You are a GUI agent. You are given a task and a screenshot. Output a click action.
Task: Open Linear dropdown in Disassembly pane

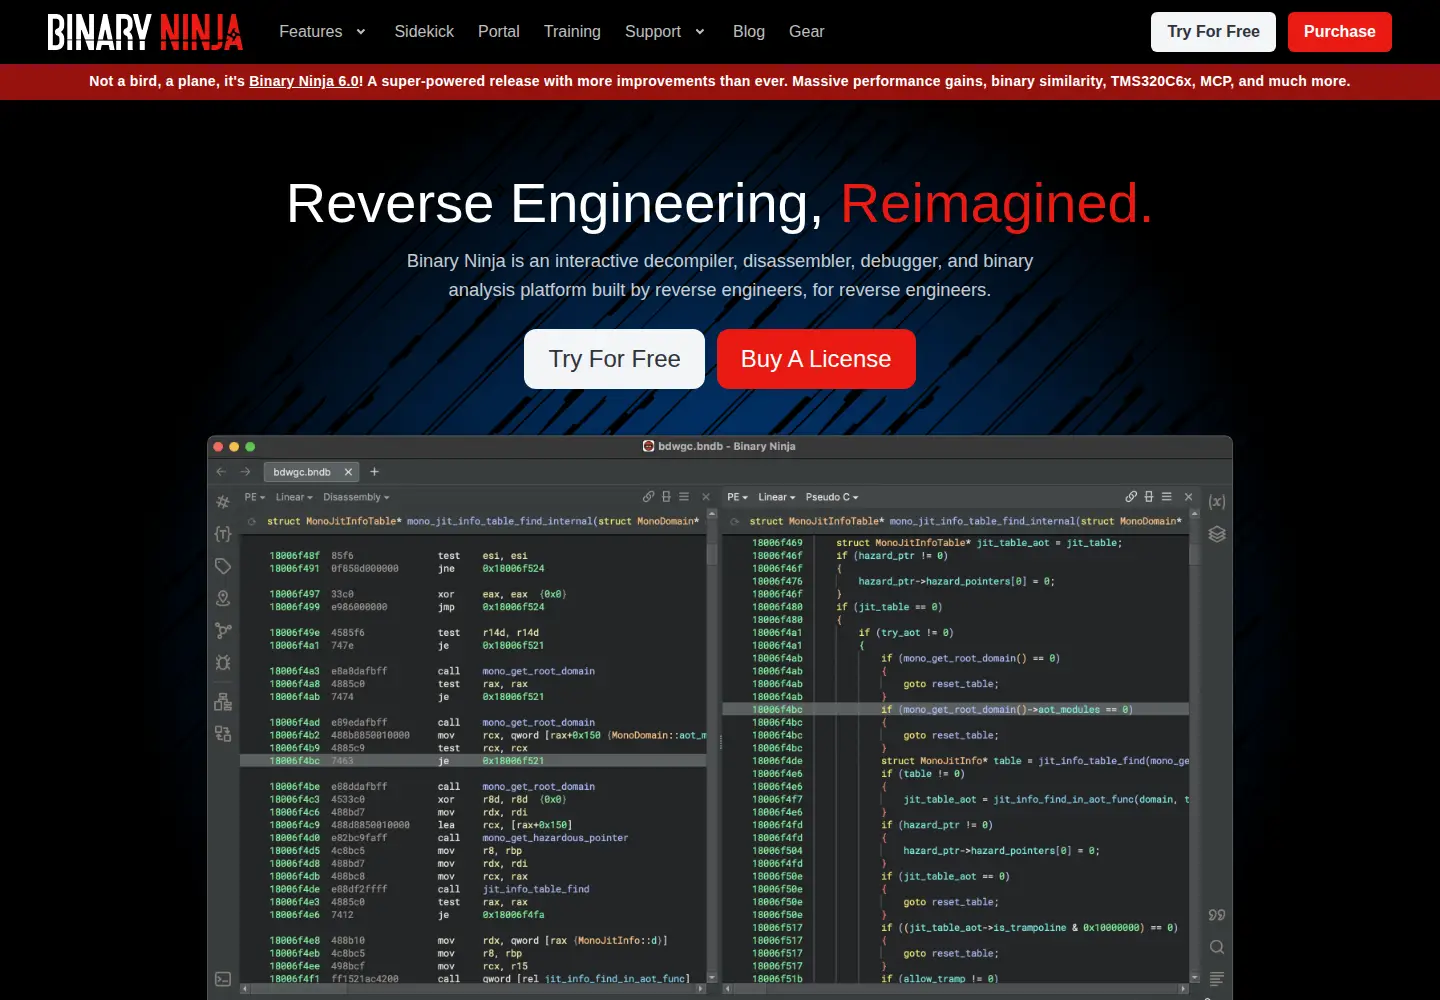click(294, 497)
